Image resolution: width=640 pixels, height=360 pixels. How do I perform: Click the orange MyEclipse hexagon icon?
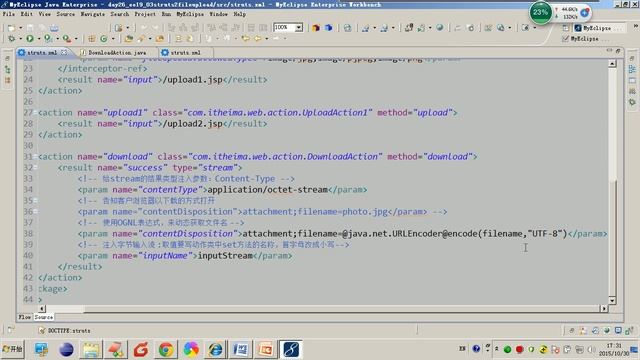click(316, 28)
